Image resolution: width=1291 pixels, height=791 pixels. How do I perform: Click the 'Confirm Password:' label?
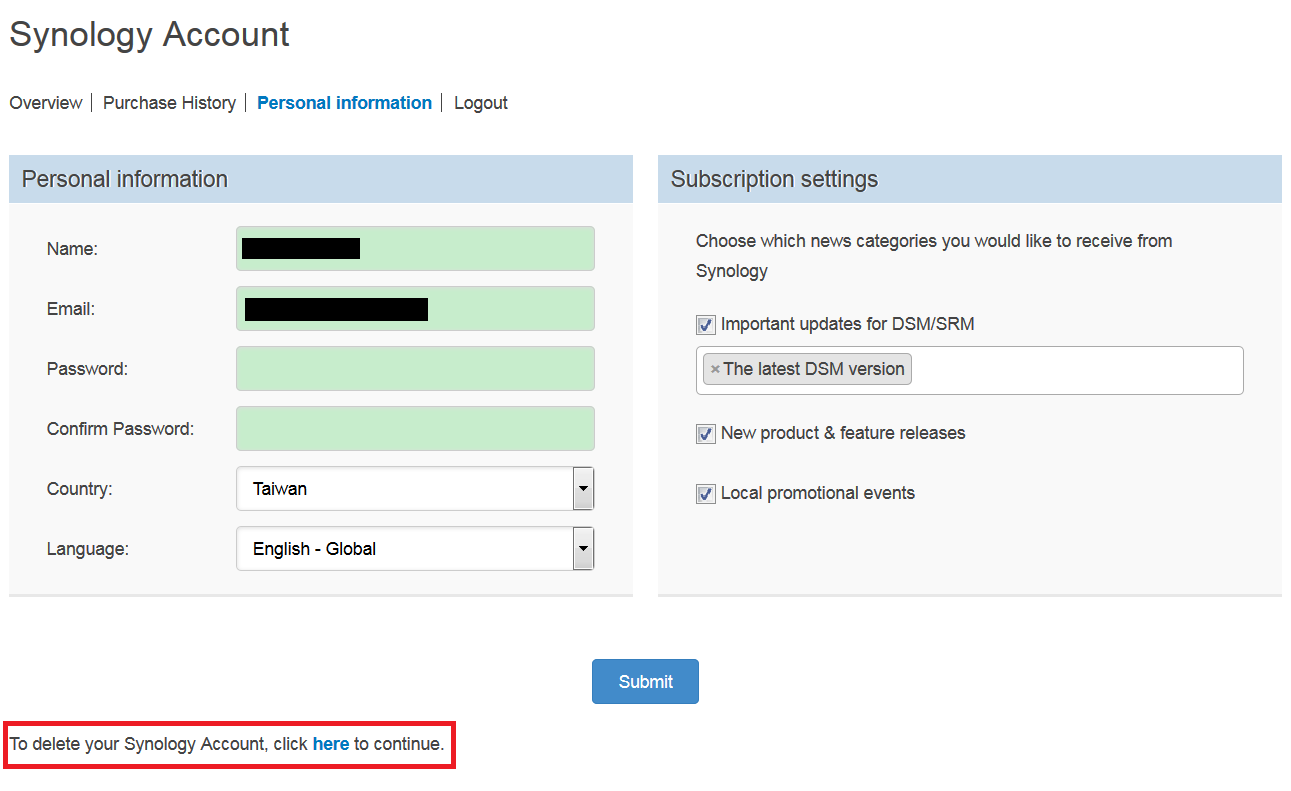120,429
